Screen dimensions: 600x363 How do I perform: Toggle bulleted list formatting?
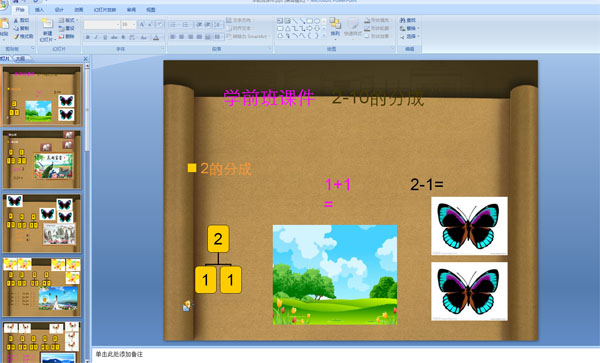pyautogui.click(x=173, y=24)
